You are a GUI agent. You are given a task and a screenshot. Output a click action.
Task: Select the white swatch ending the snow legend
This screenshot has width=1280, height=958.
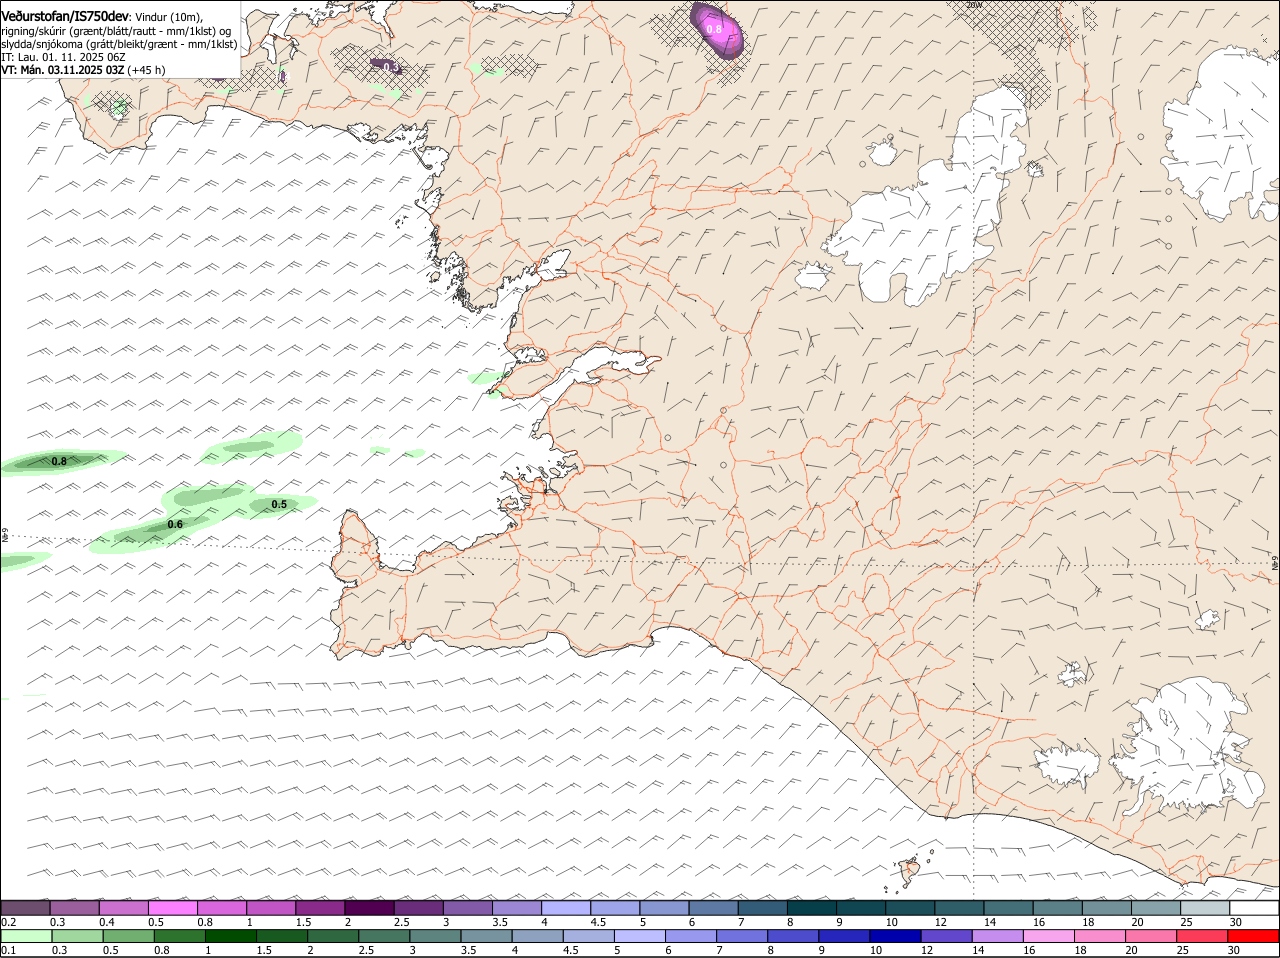tap(1254, 908)
